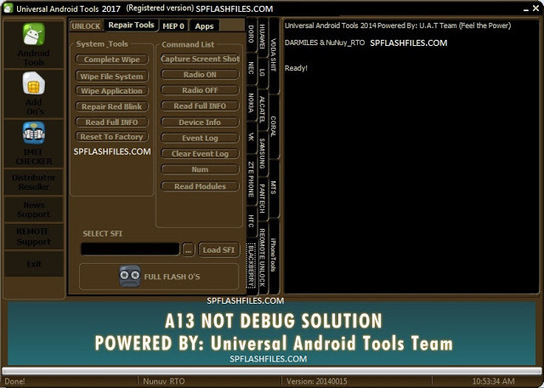544x388 pixels.
Task: Click Read Full INFO under System Tools
Action: point(112,122)
